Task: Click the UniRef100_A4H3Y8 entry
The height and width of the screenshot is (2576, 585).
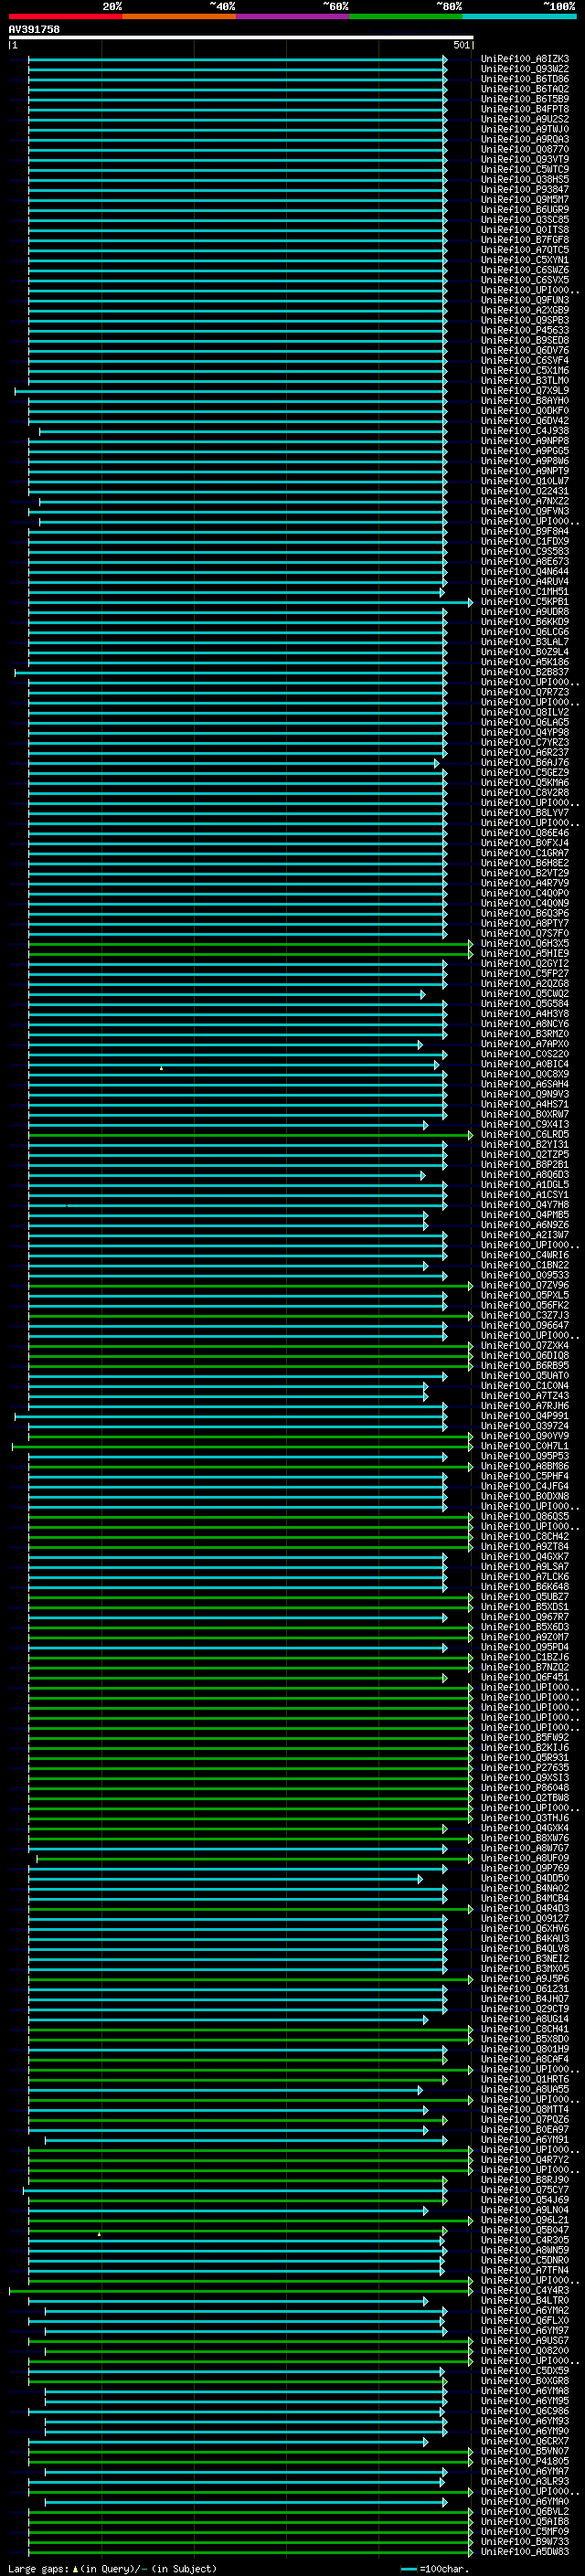Action: (525, 1014)
